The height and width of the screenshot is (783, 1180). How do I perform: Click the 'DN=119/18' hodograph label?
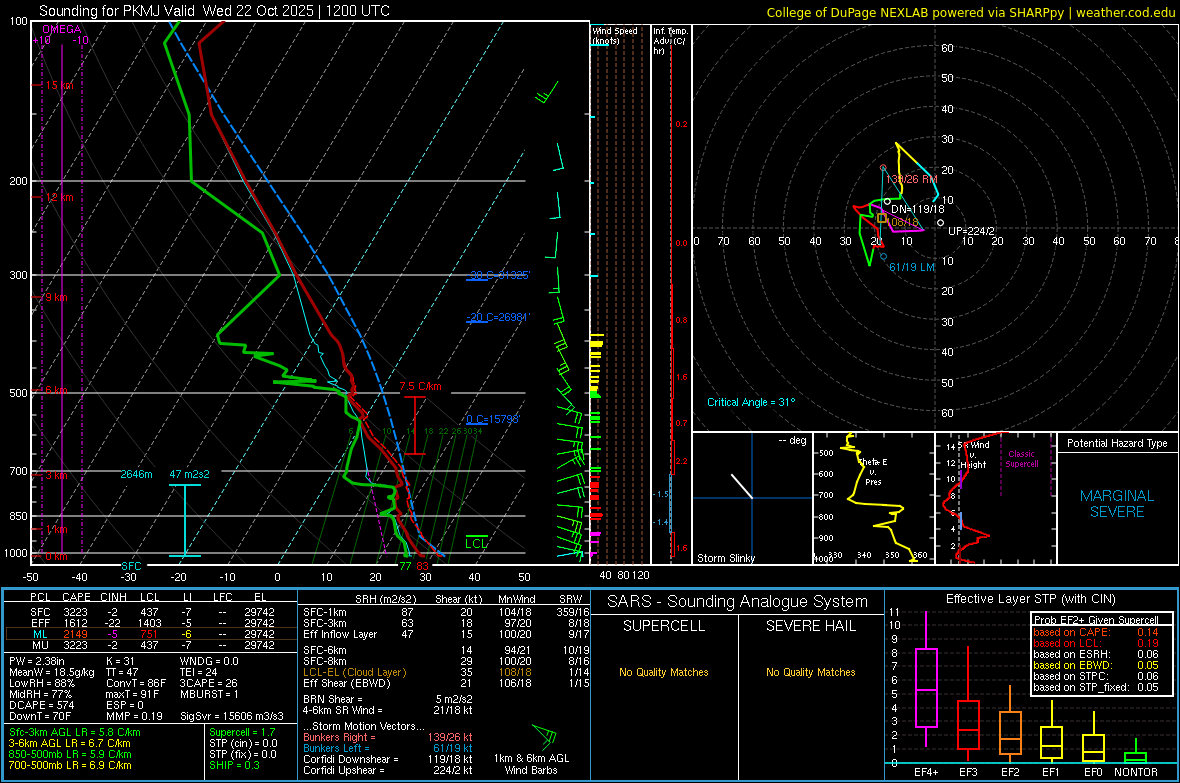917,209
